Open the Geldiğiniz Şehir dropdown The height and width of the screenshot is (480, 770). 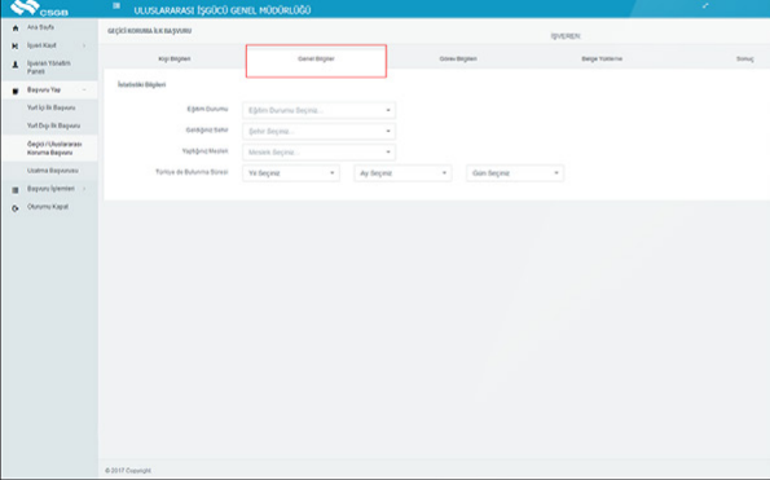(x=319, y=131)
